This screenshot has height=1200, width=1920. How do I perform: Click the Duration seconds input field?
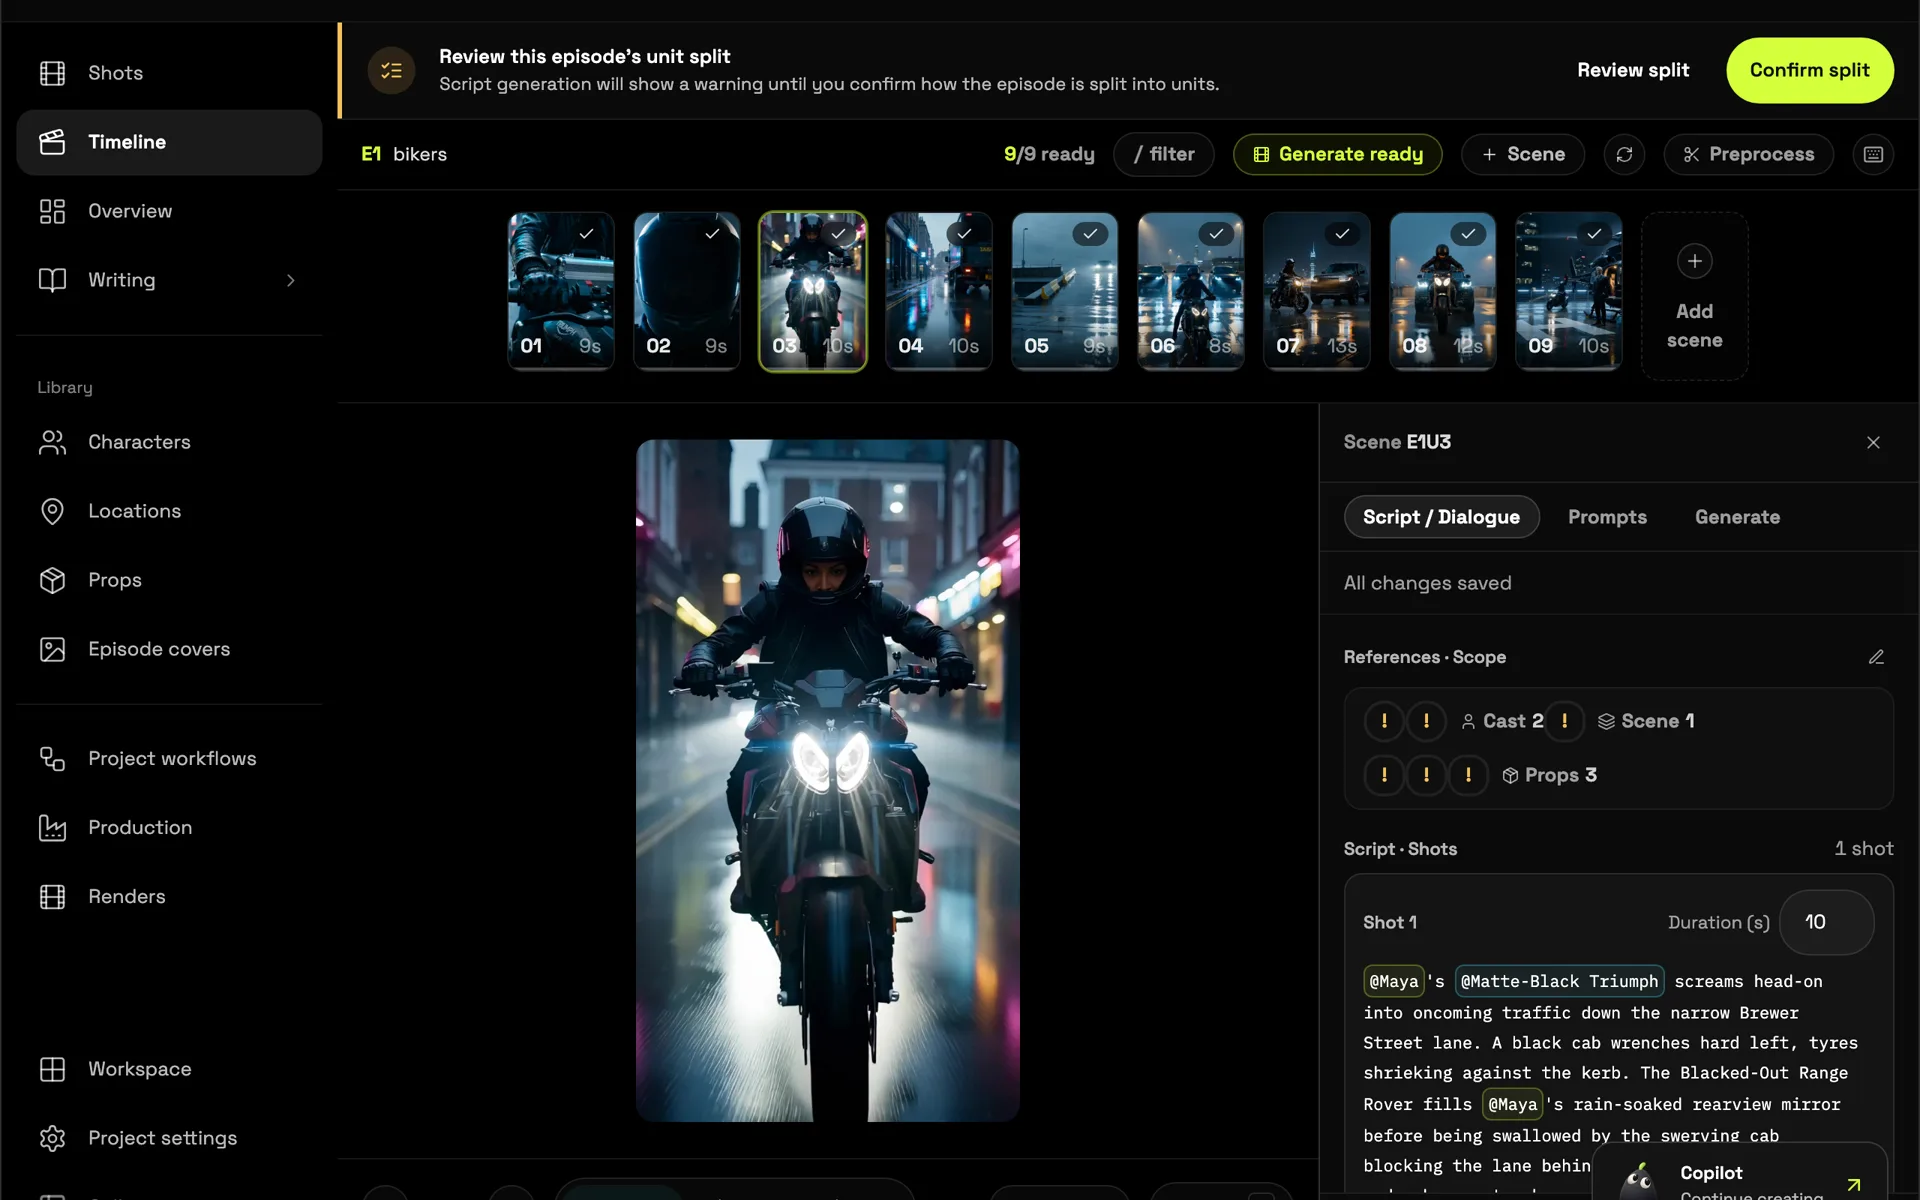tap(1826, 922)
